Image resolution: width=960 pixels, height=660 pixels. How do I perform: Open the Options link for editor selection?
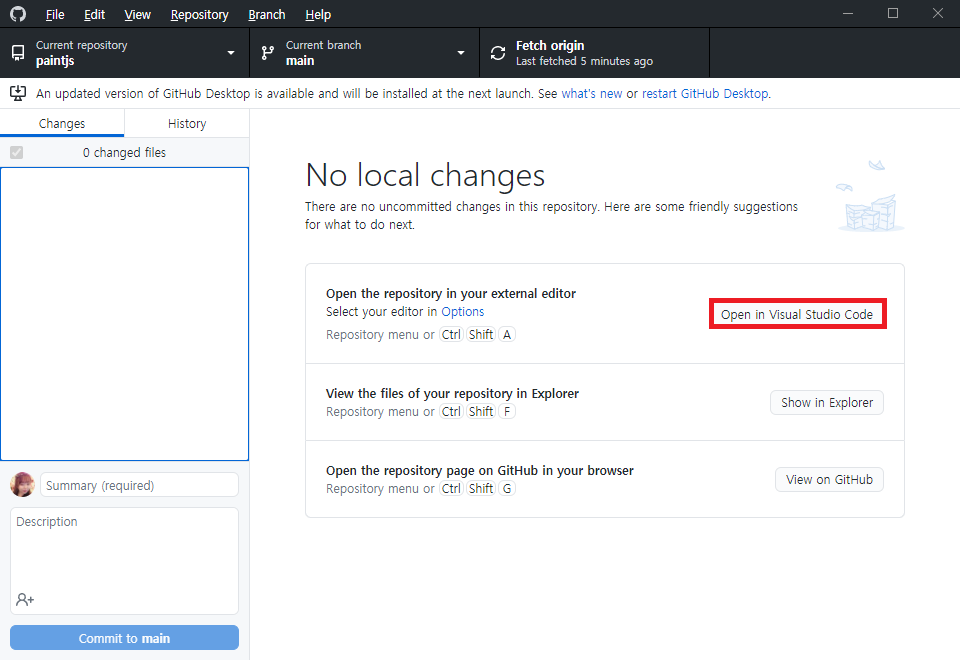[463, 312]
